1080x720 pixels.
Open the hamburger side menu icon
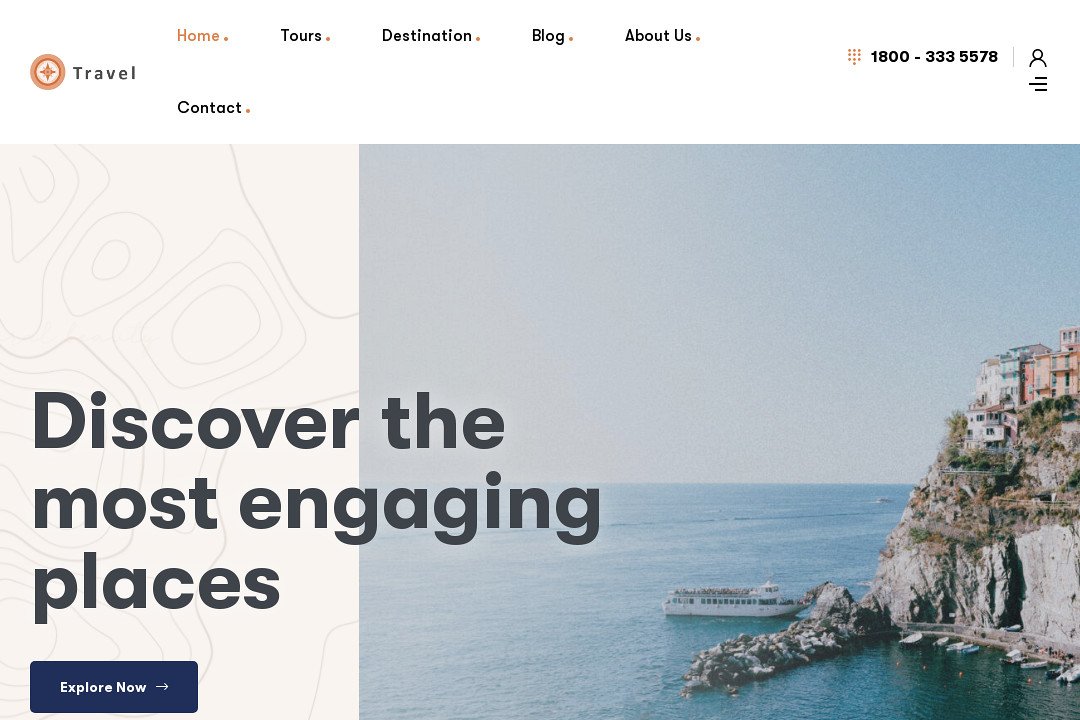tap(1038, 84)
